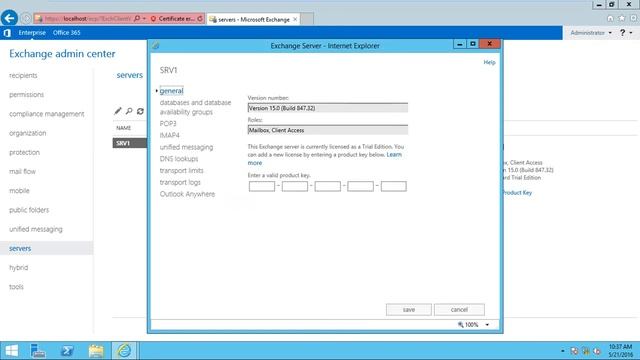
Task: Open Outlook Anywhere section
Action: click(187, 194)
